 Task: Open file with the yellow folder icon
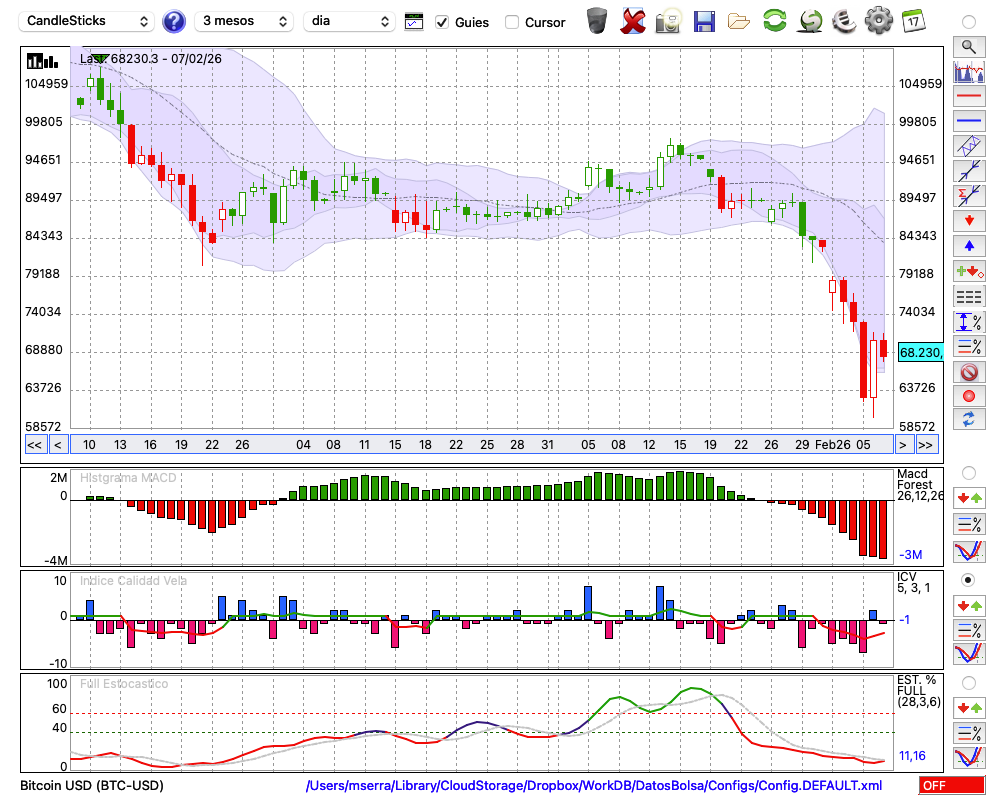point(739,22)
